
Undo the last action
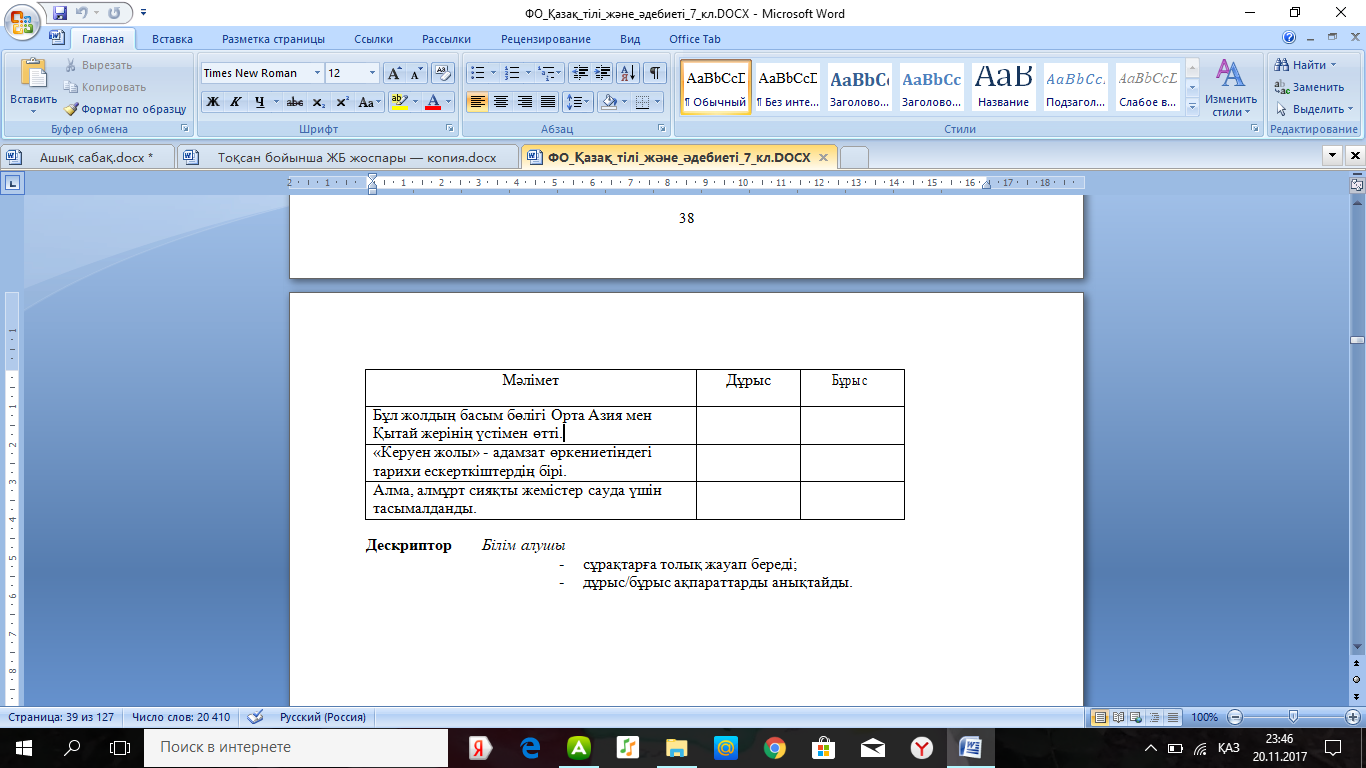(x=83, y=14)
